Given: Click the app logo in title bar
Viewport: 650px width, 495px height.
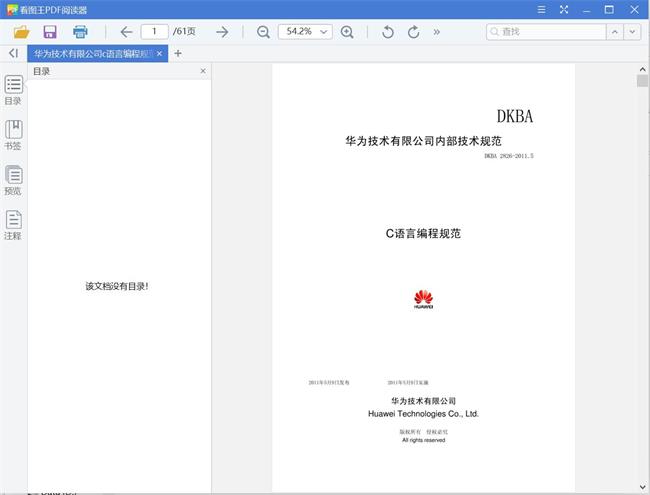Looking at the screenshot, I should tap(12, 10).
